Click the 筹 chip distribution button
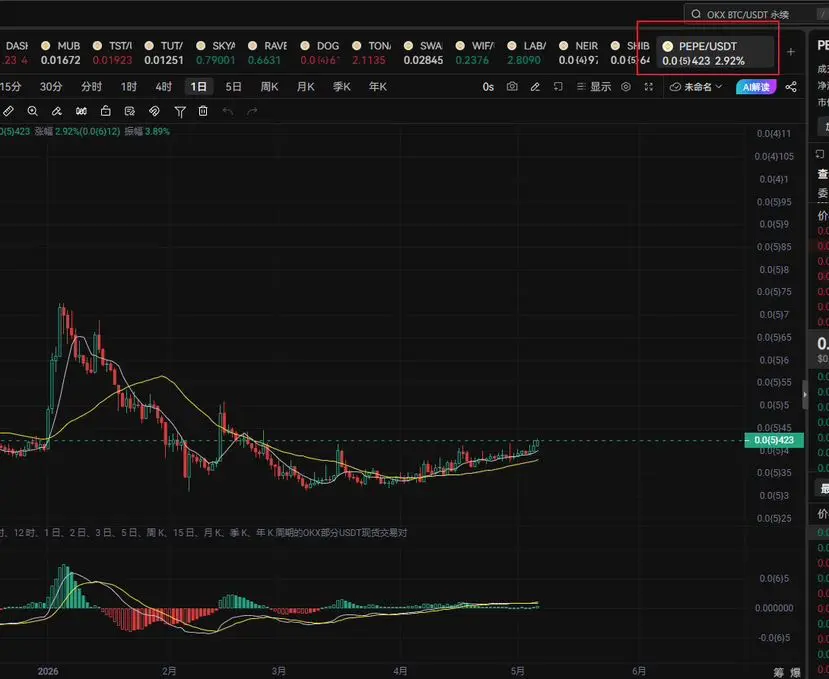The height and width of the screenshot is (679, 829). tap(778, 672)
